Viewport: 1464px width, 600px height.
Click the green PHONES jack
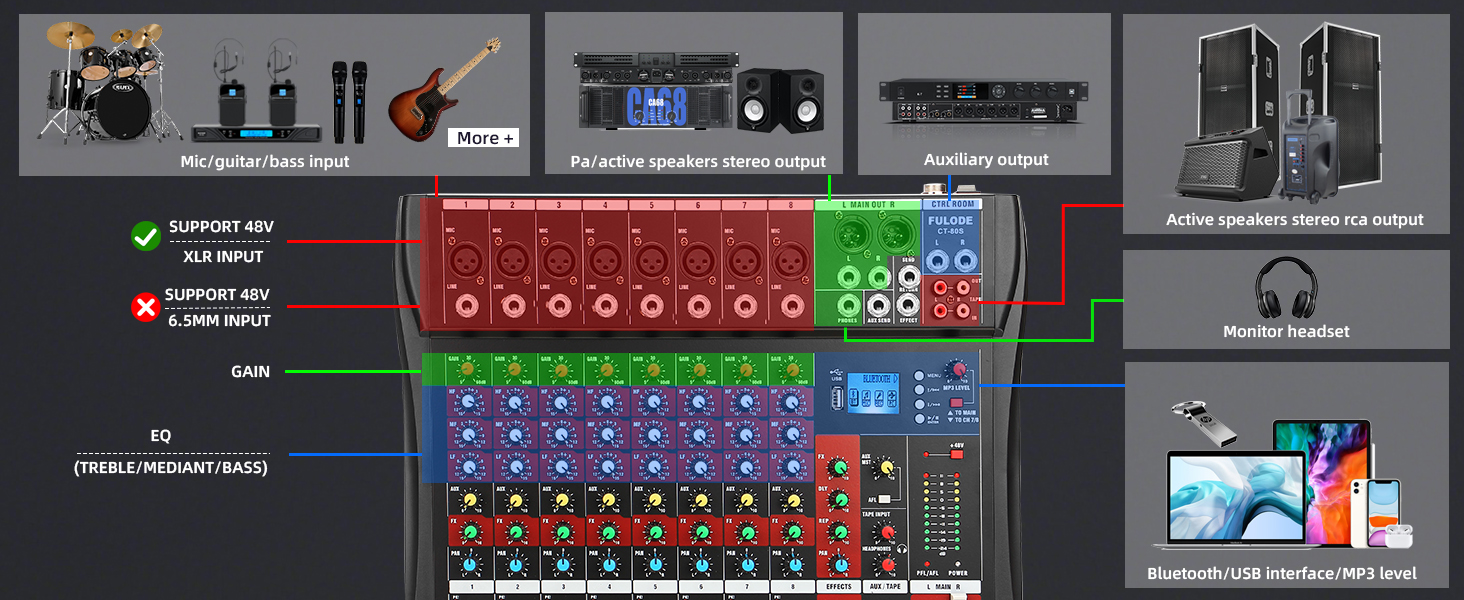coord(848,304)
